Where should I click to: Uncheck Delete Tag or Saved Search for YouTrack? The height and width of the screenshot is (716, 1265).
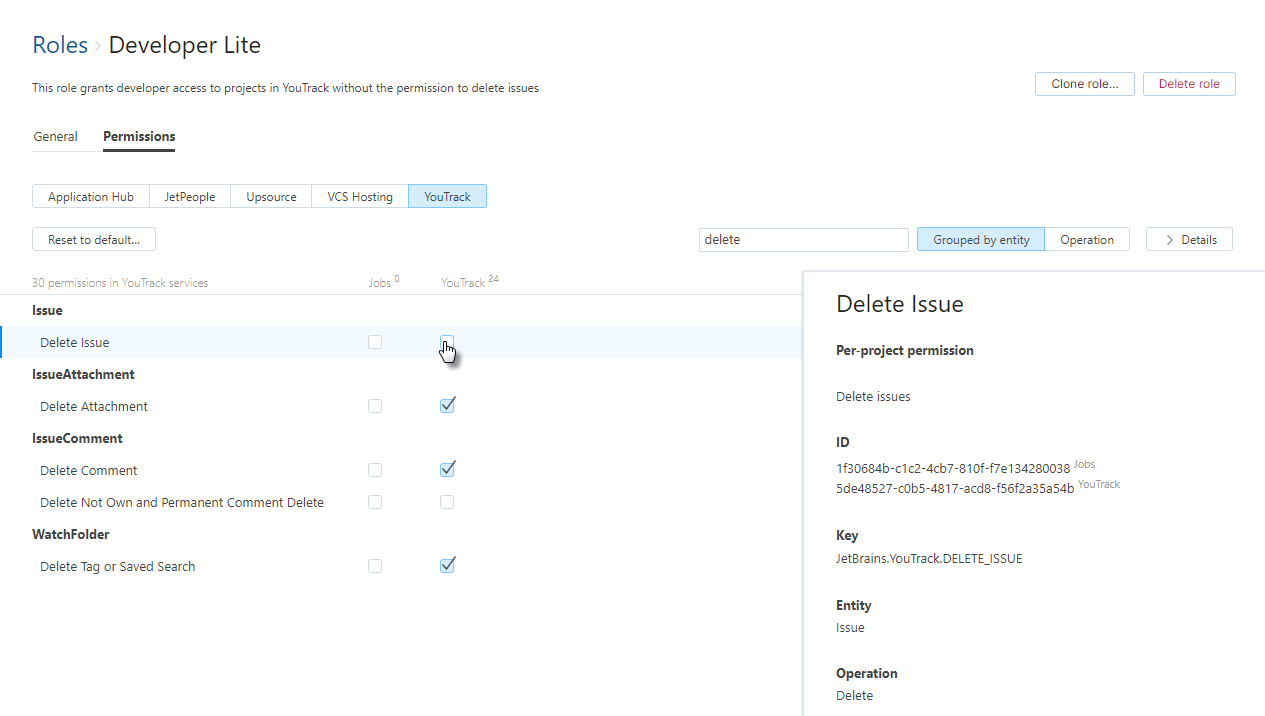point(447,565)
